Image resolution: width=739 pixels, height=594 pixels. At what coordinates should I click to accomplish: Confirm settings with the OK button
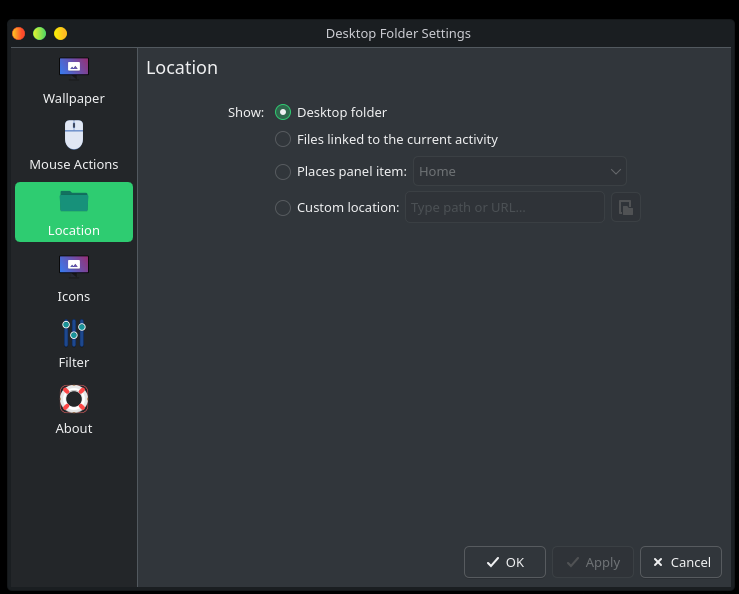504,562
